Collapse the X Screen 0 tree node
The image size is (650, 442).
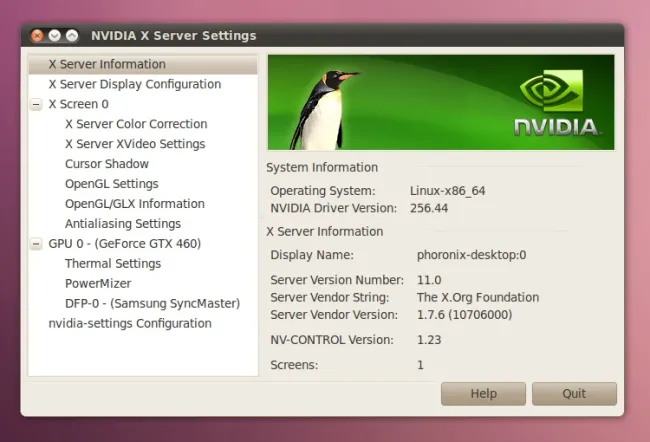pos(36,104)
